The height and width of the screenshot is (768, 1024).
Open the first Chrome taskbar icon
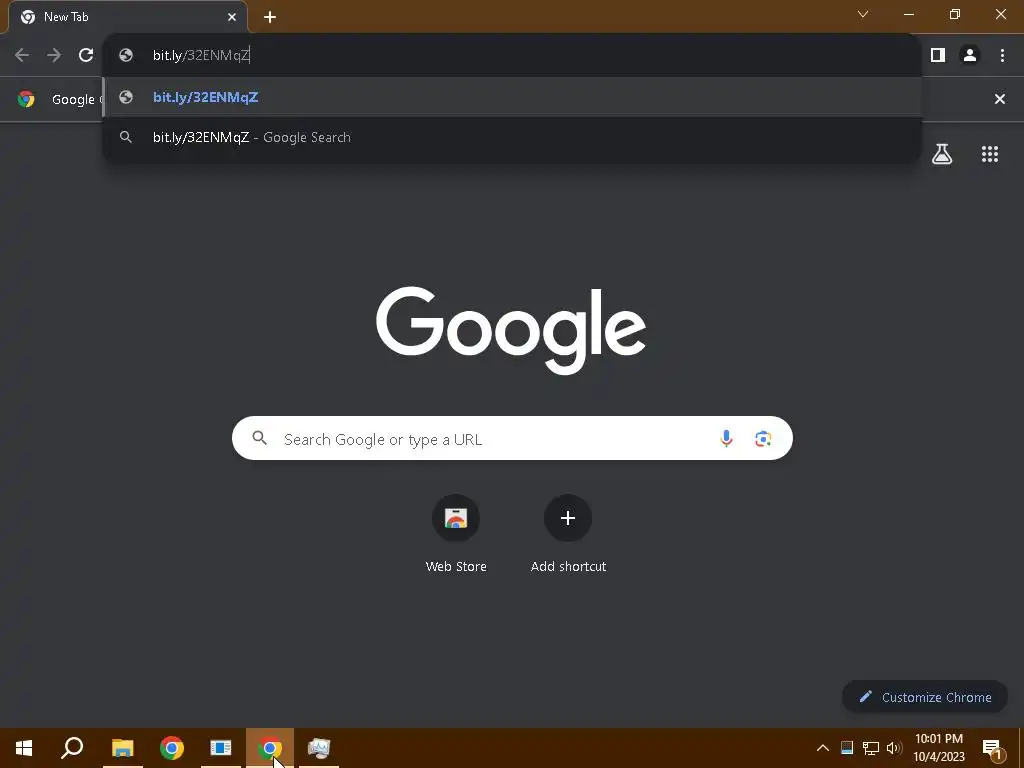click(172, 748)
